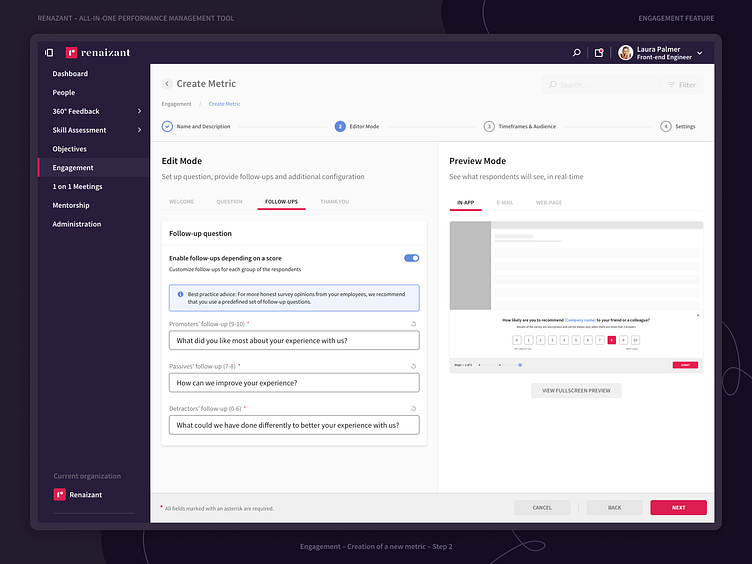Reset the Promoters' follow-up field

point(414,324)
